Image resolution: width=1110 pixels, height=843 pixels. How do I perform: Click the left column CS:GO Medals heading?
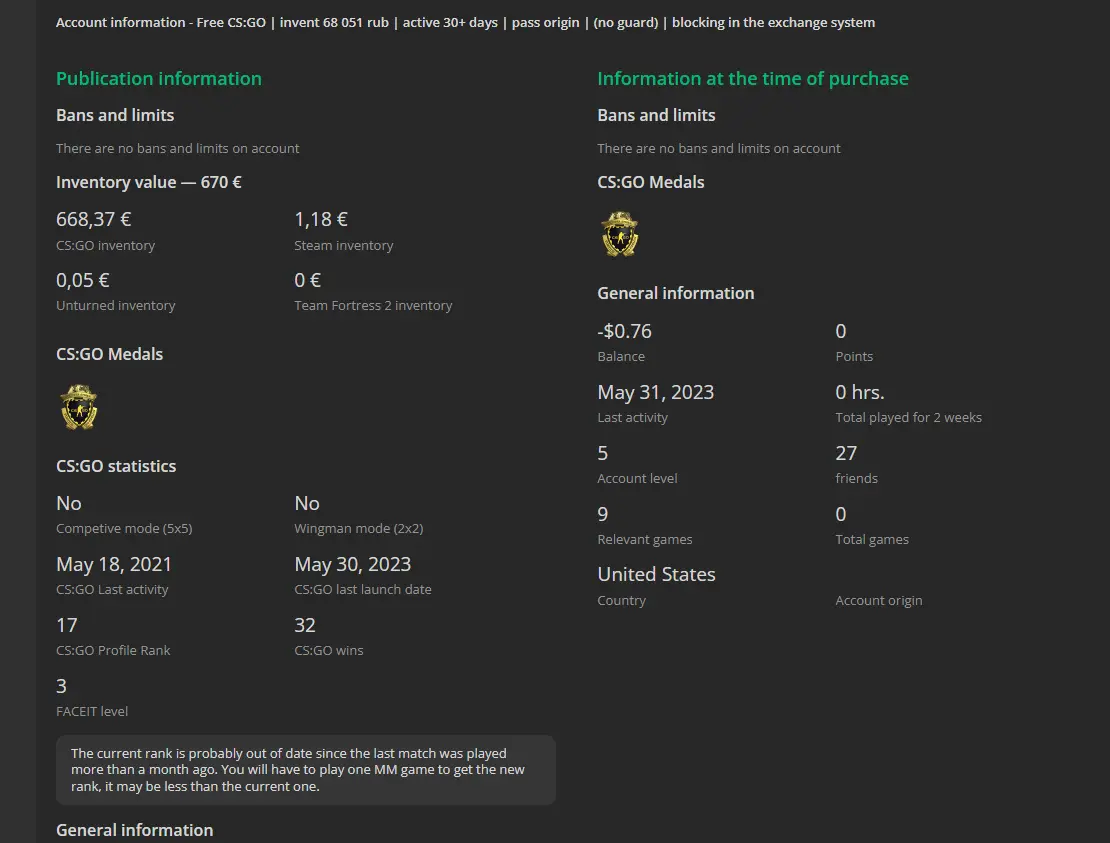[110, 355]
